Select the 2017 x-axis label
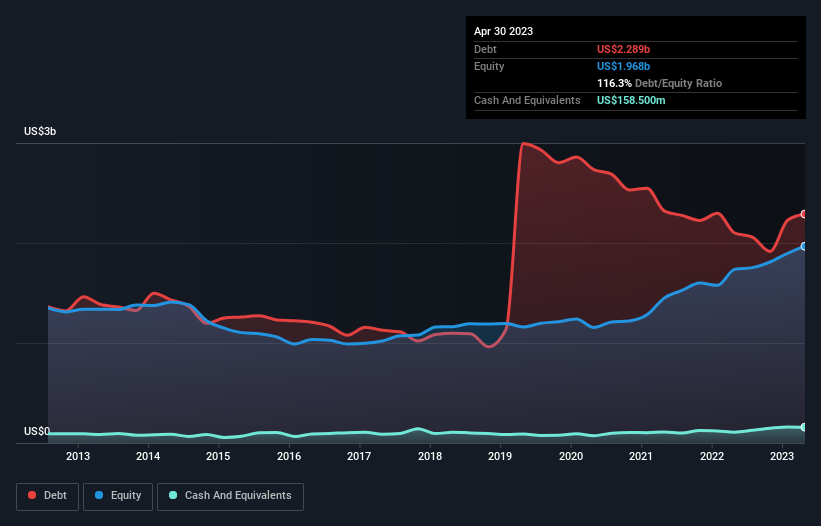The width and height of the screenshot is (821, 526). point(359,456)
